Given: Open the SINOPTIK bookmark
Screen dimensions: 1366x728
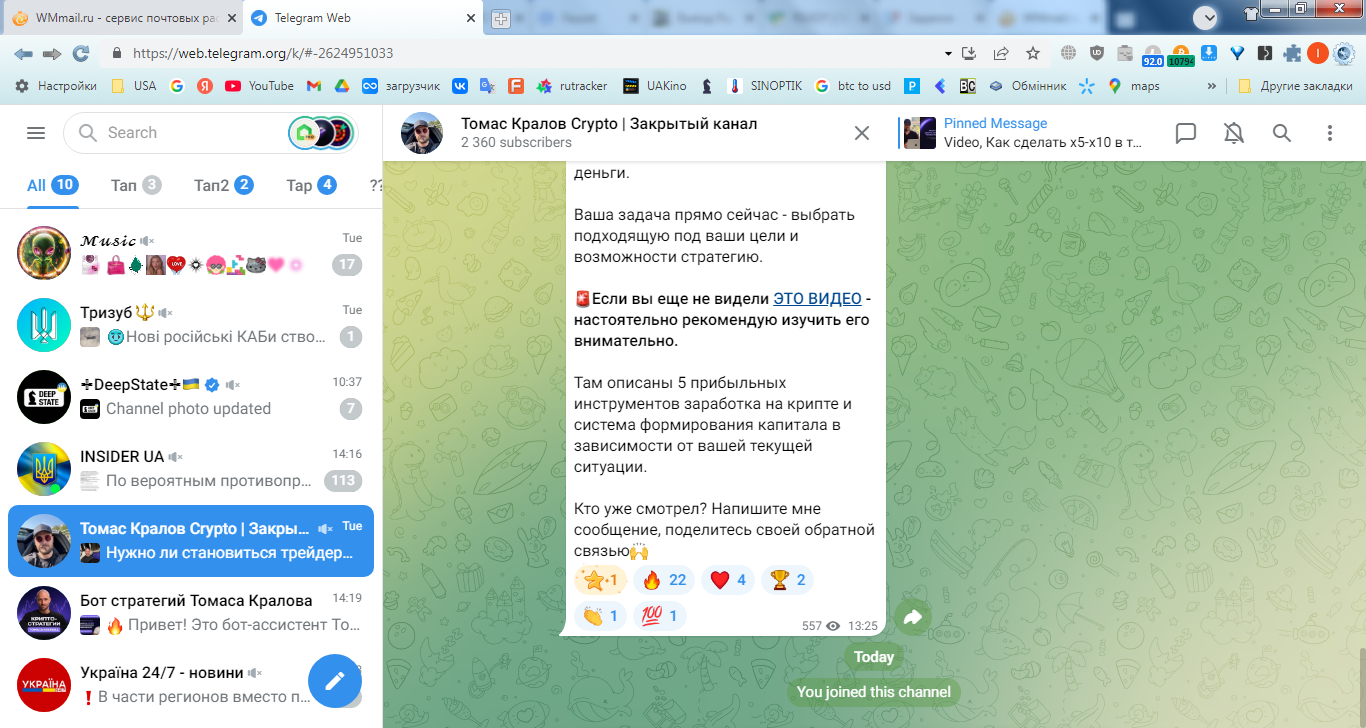Looking at the screenshot, I should tap(765, 86).
